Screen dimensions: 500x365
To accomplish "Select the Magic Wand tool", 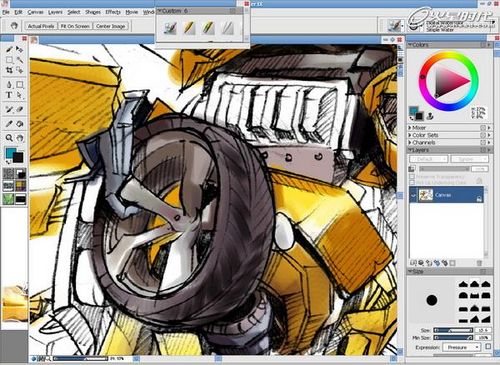I will tap(20, 60).
